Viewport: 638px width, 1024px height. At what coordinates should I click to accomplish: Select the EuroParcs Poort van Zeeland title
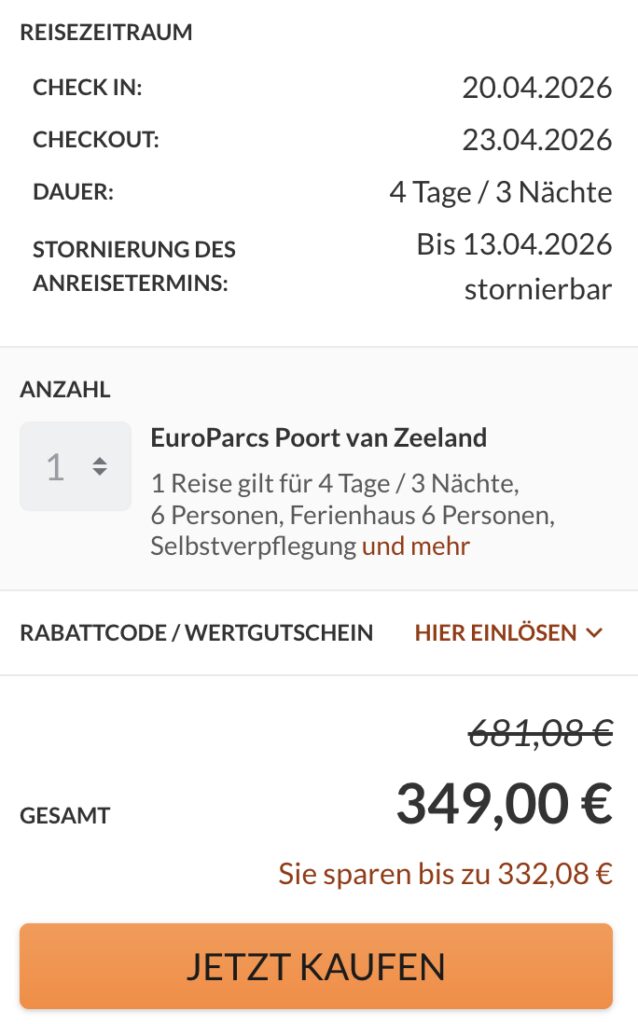coord(320,437)
